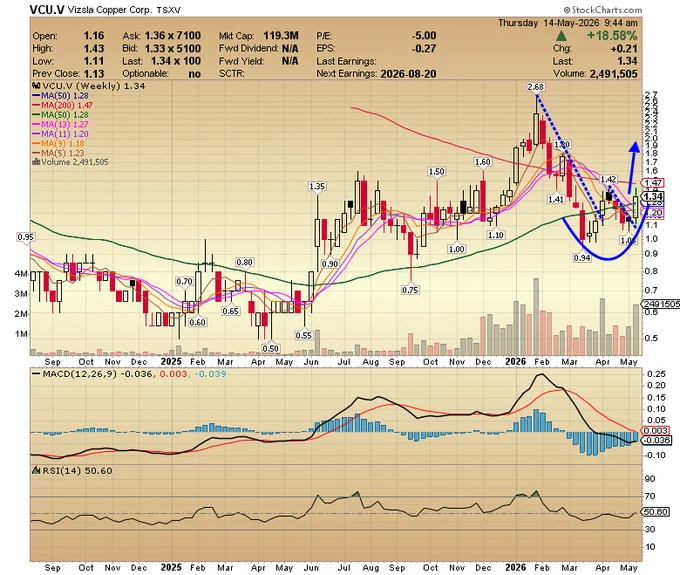Click the VCU.V ticker symbol title
The width and height of the screenshot is (680, 575).
47,10
